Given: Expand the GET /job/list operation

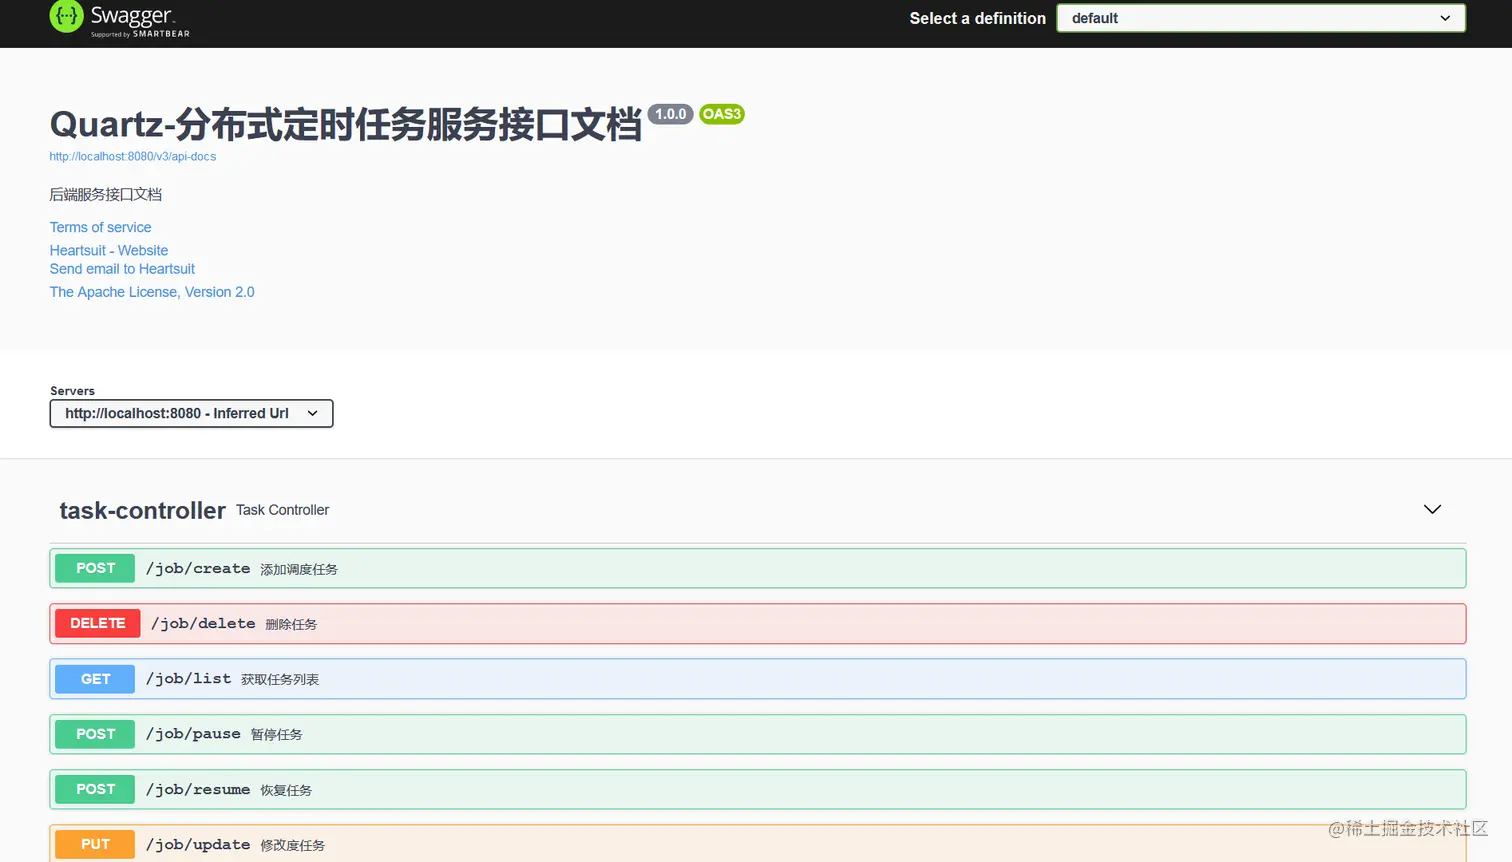Looking at the screenshot, I should (x=758, y=679).
